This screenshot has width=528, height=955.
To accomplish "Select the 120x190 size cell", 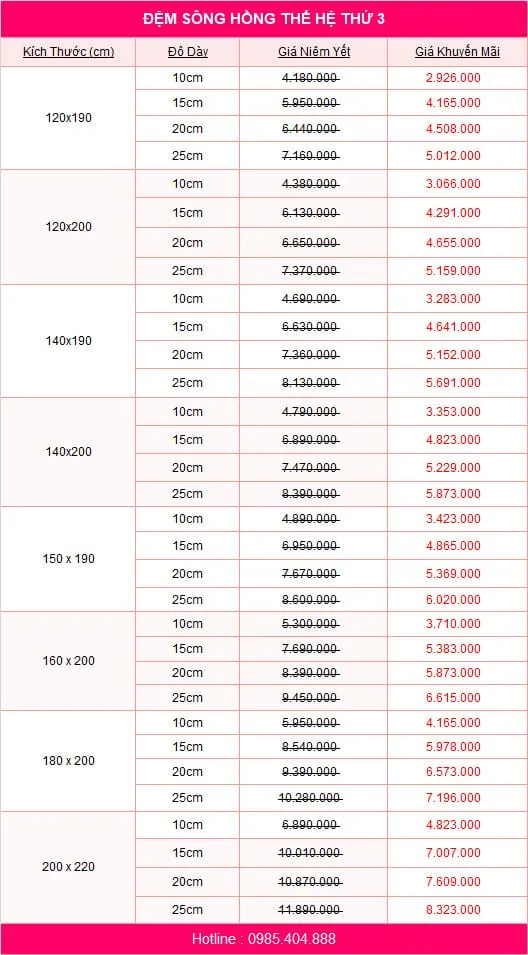I will coord(68,118).
